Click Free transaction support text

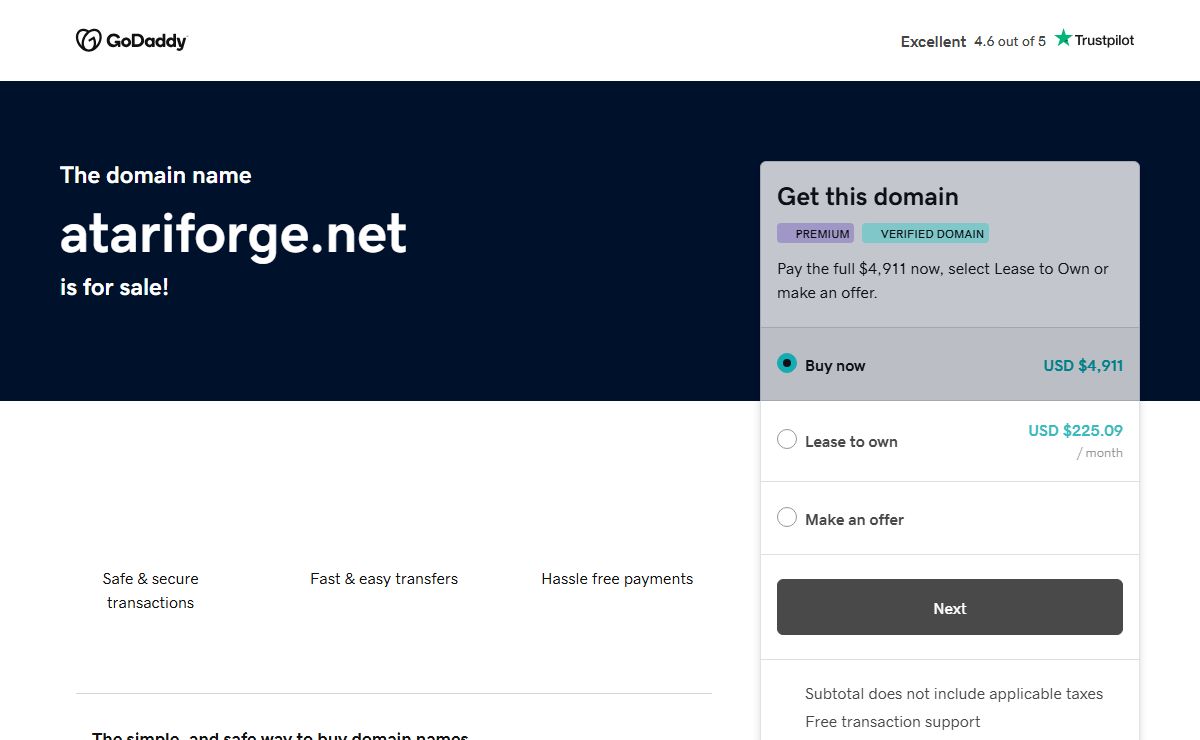893,721
